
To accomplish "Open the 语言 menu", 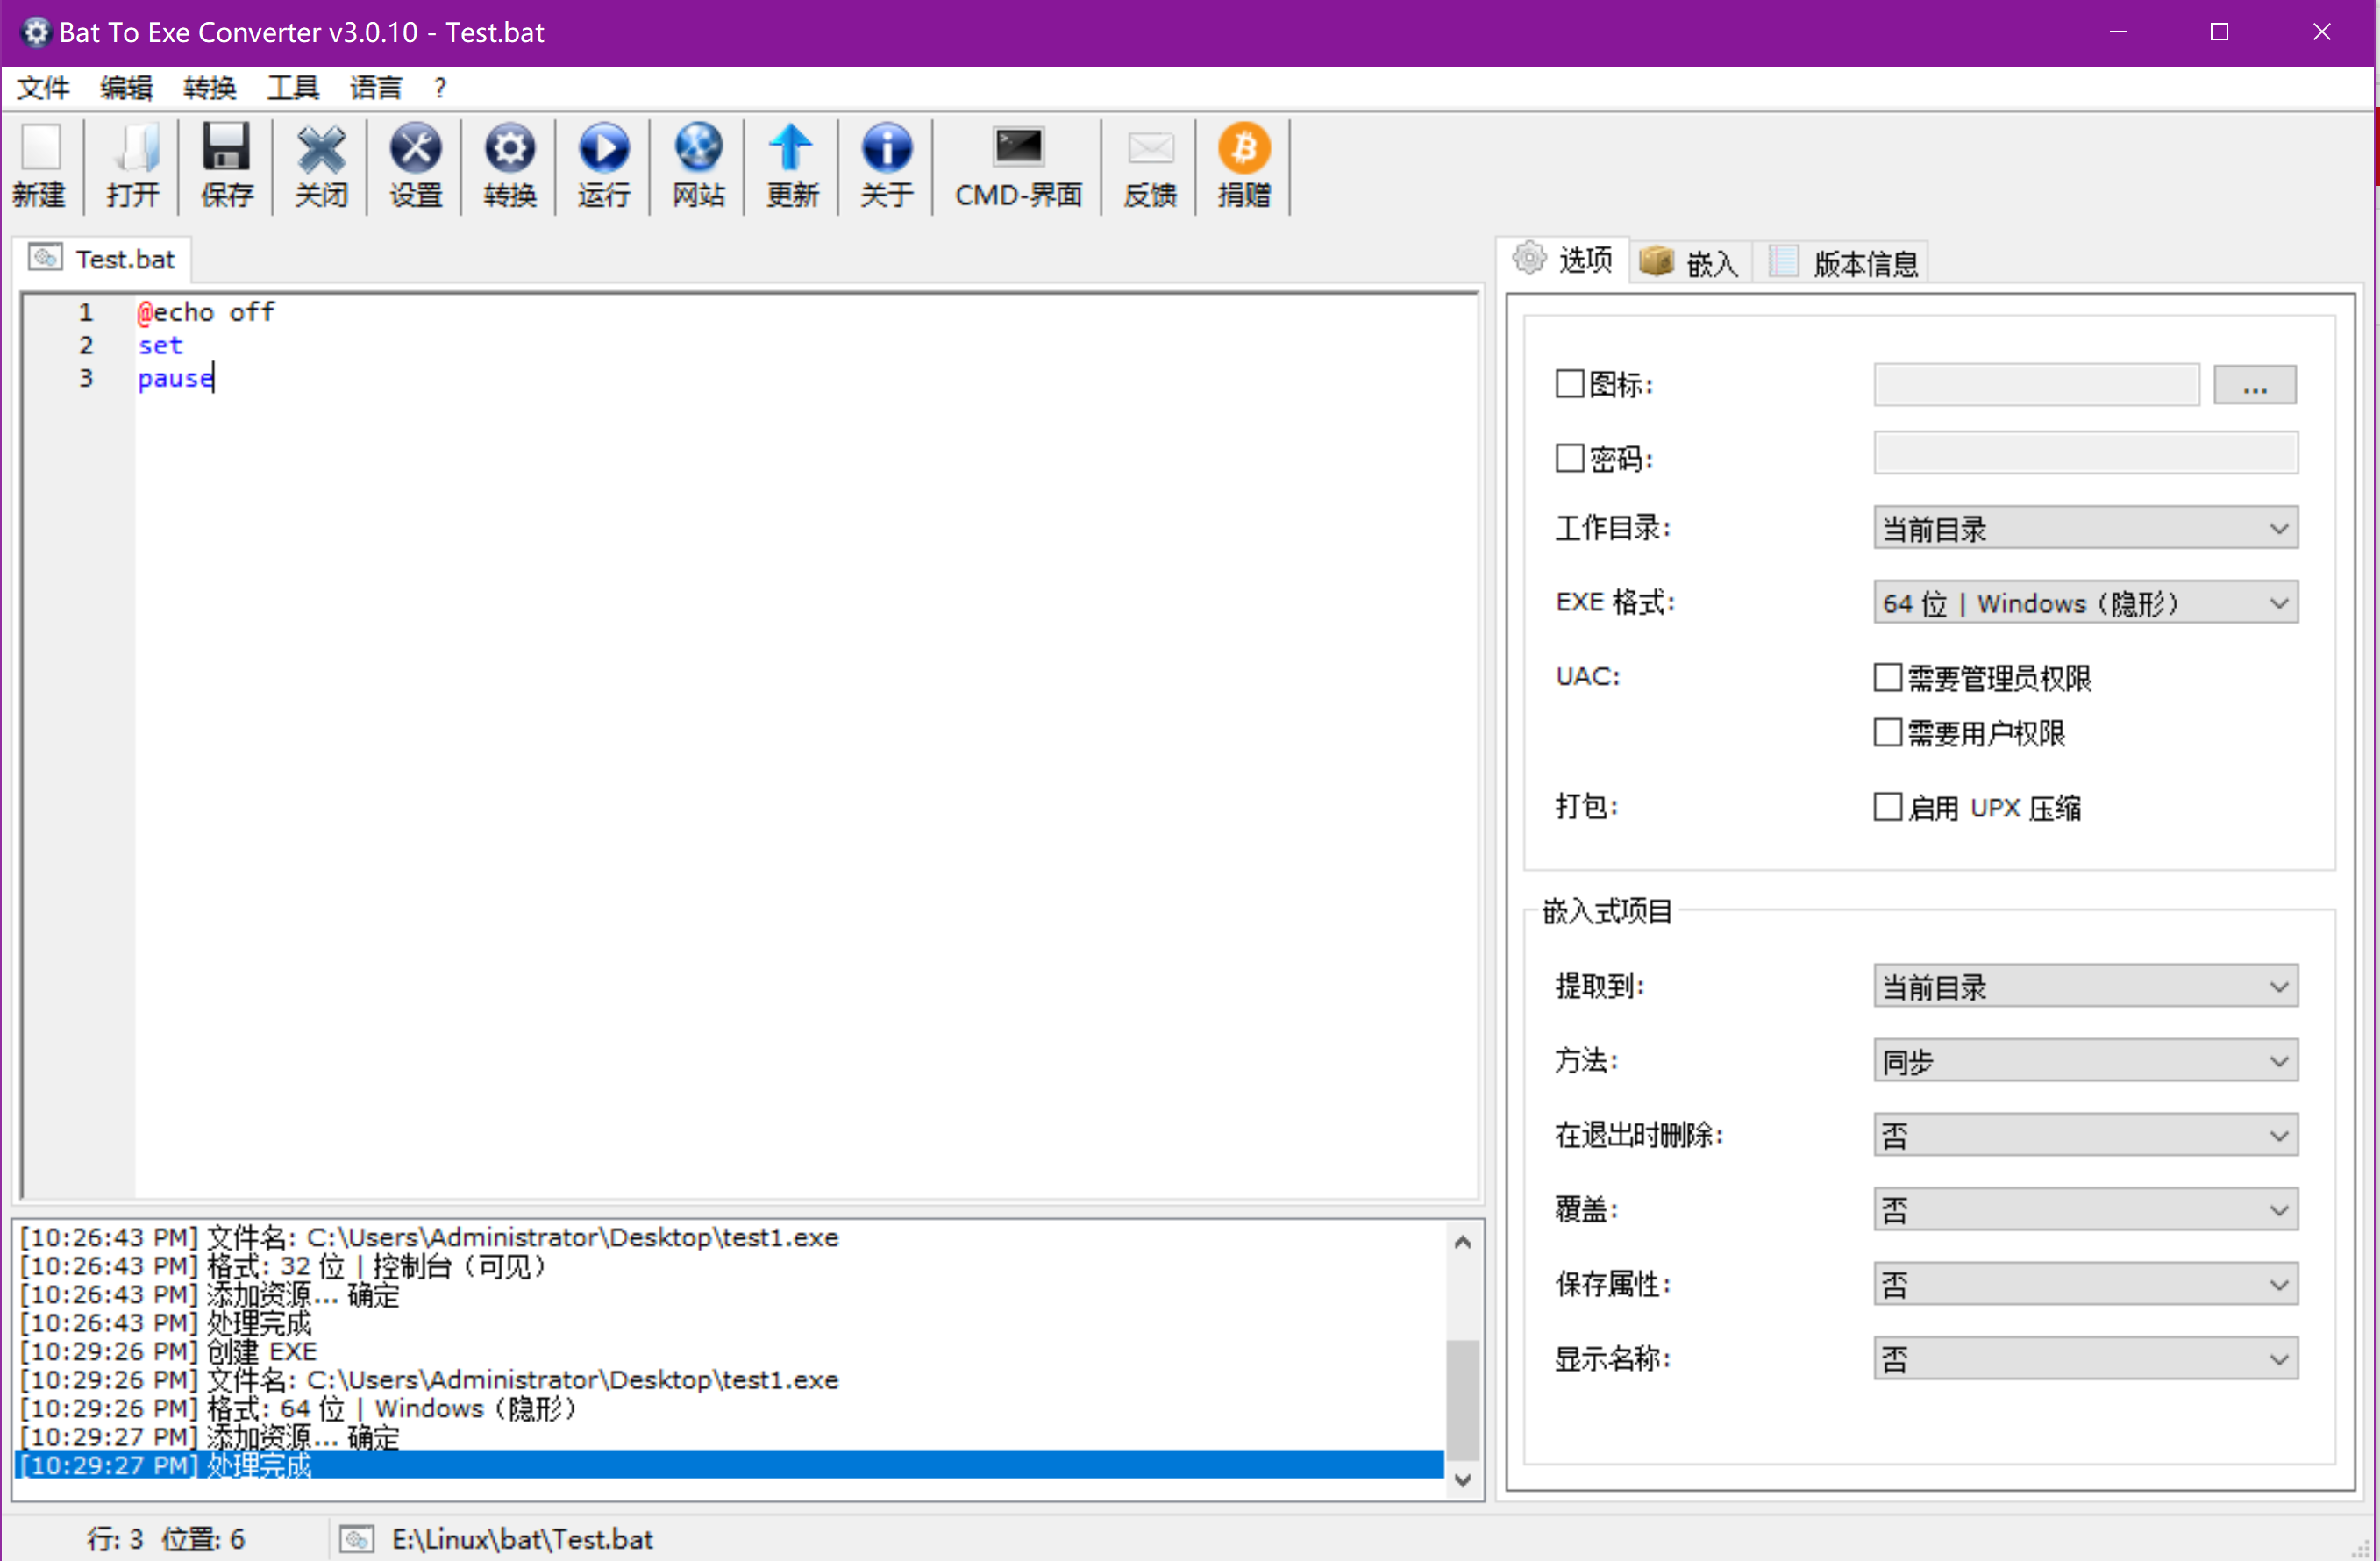I will point(375,88).
